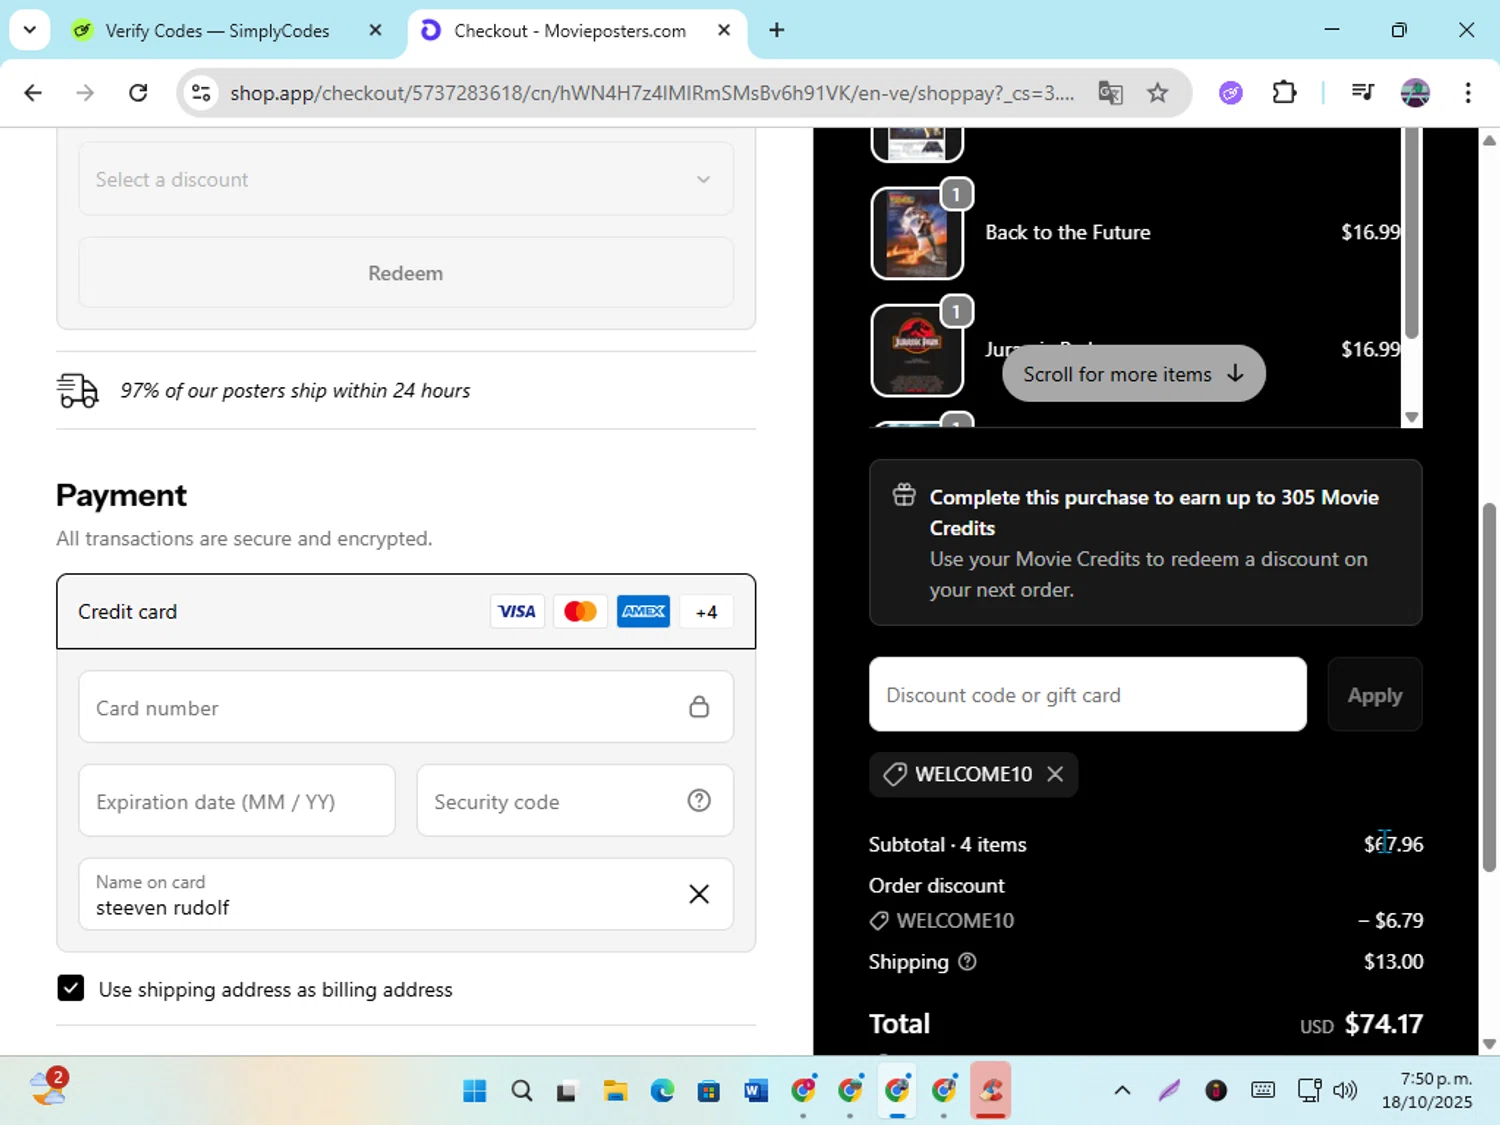Click the scroll down arrow of the items list
Image resolution: width=1500 pixels, height=1125 pixels.
click(1412, 417)
